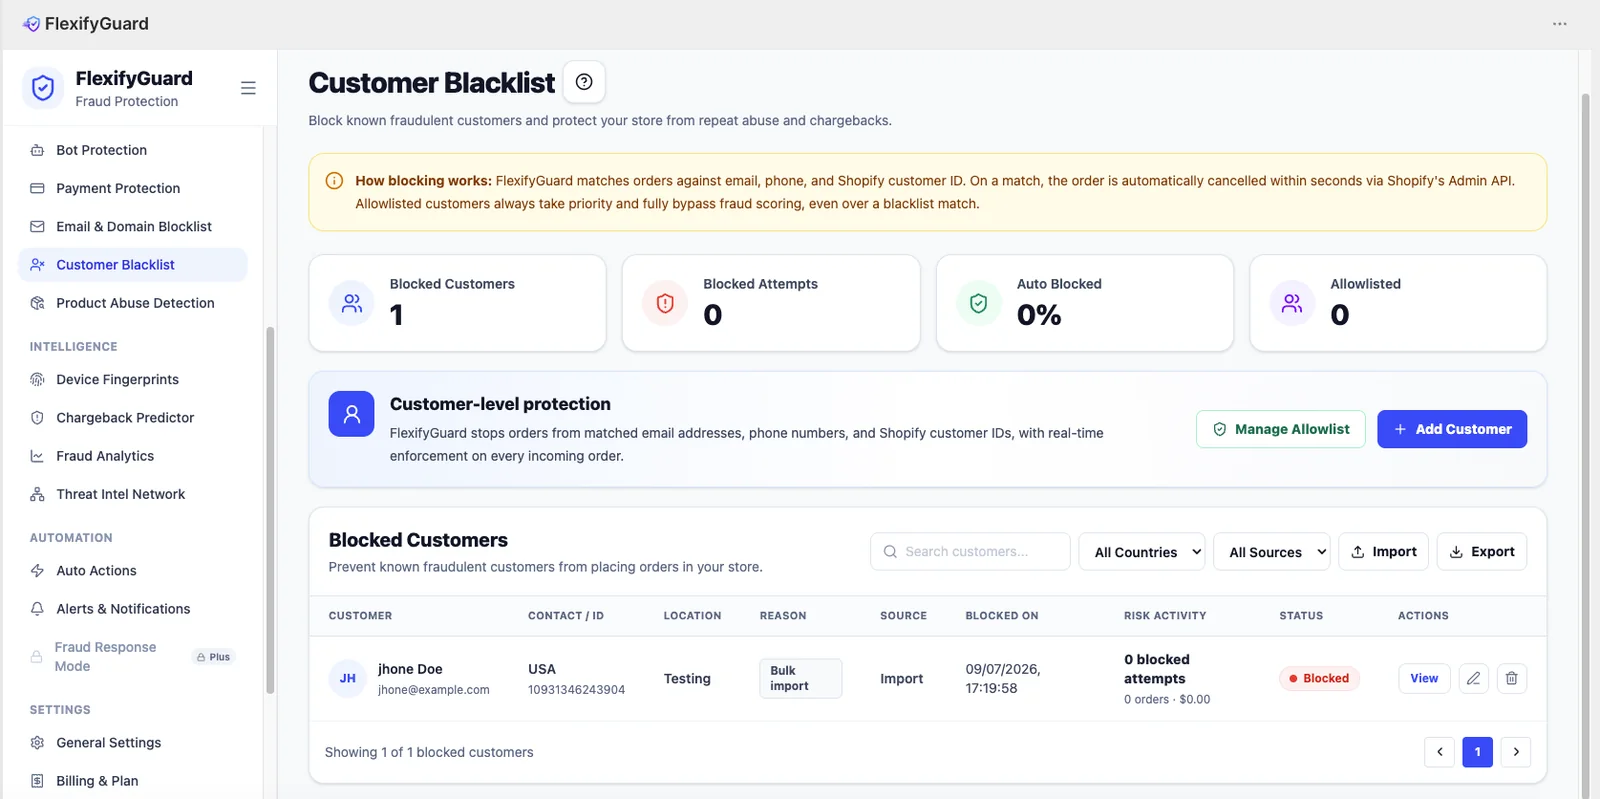Open Fraud Response Mode Plus item

click(133, 657)
